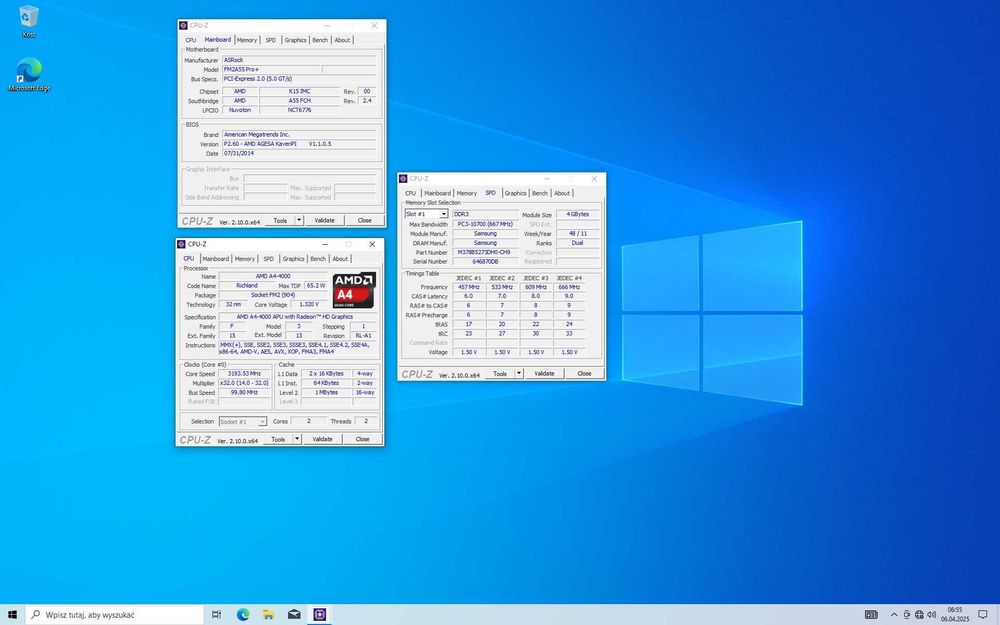Open the Mail app on the taskbar
Screen dimensions: 1000x625
click(294, 615)
